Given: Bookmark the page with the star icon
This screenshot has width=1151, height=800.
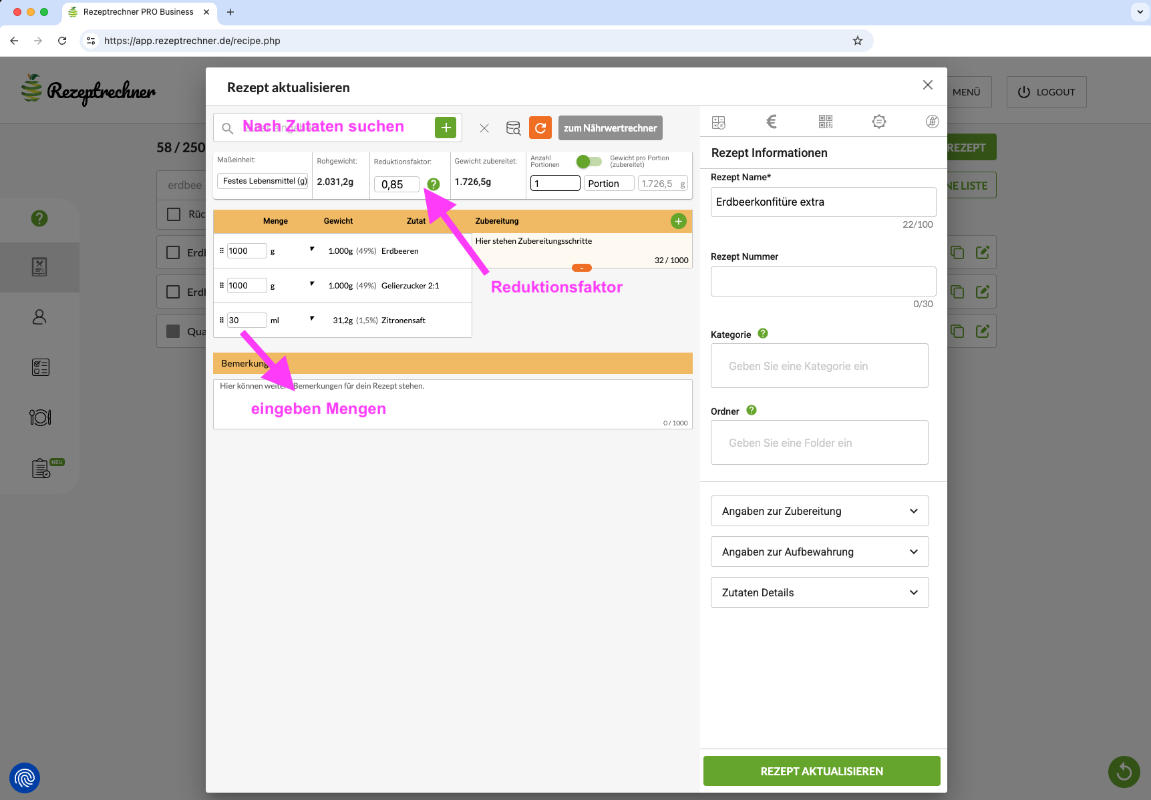Looking at the screenshot, I should [857, 41].
